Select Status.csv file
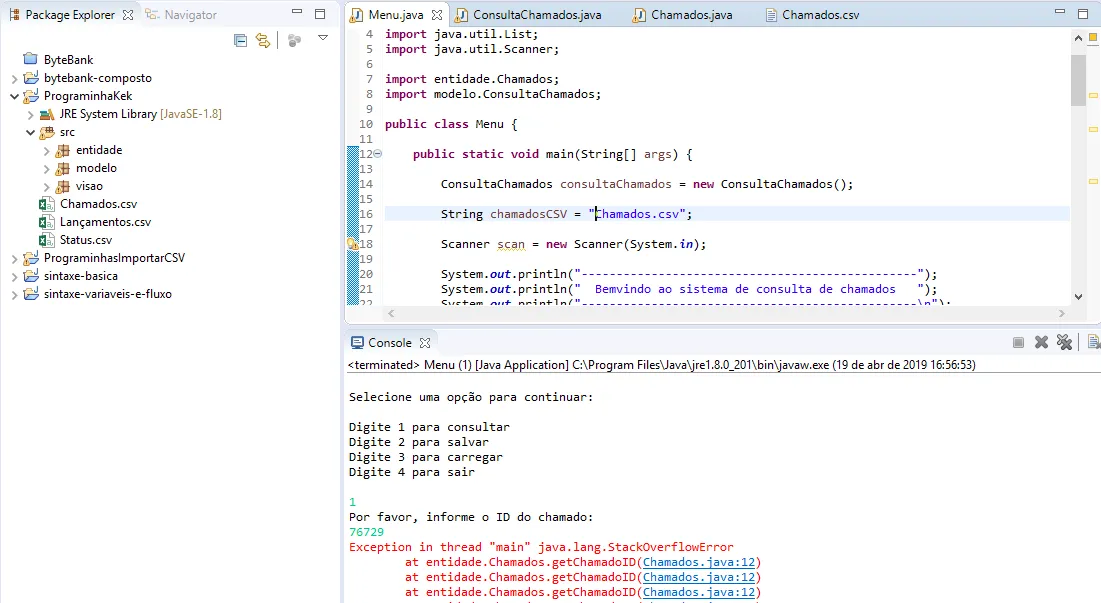 (x=86, y=240)
